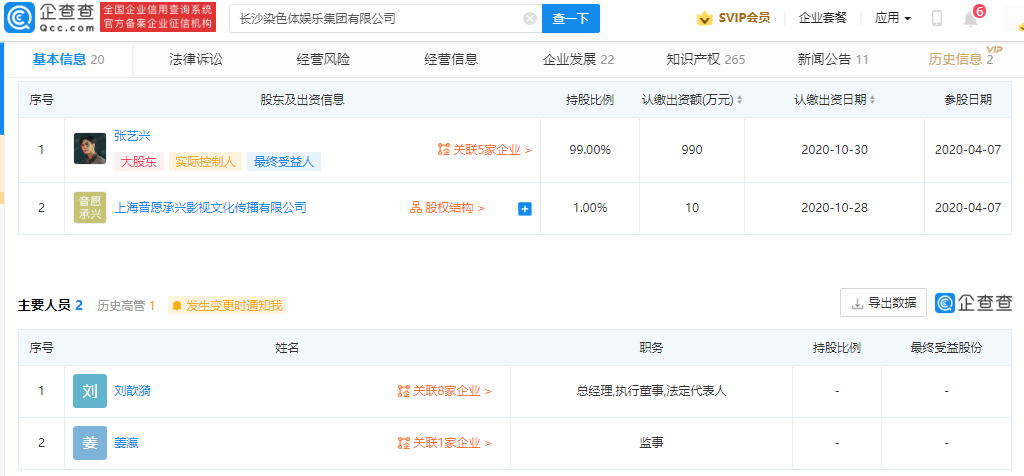Open shareholder 张艺兴 name link
This screenshot has width=1024, height=476.
click(133, 136)
